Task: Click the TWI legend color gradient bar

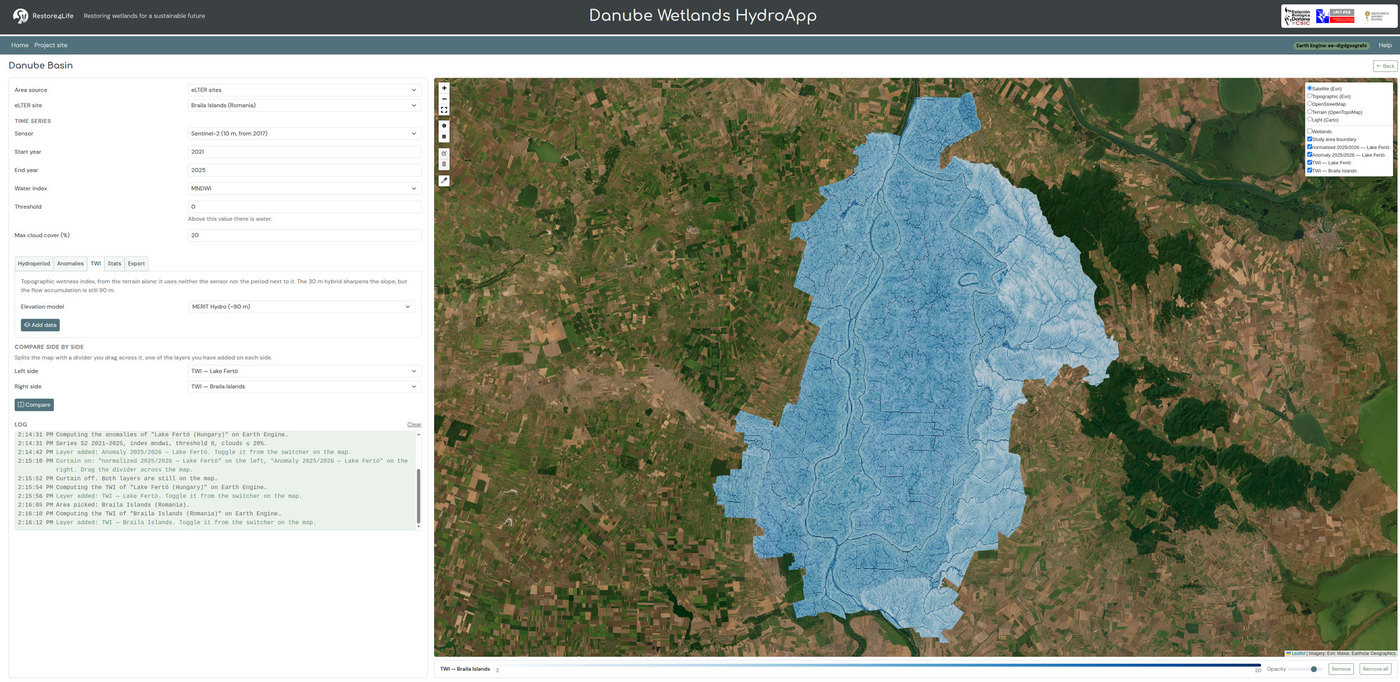Action: click(879, 665)
